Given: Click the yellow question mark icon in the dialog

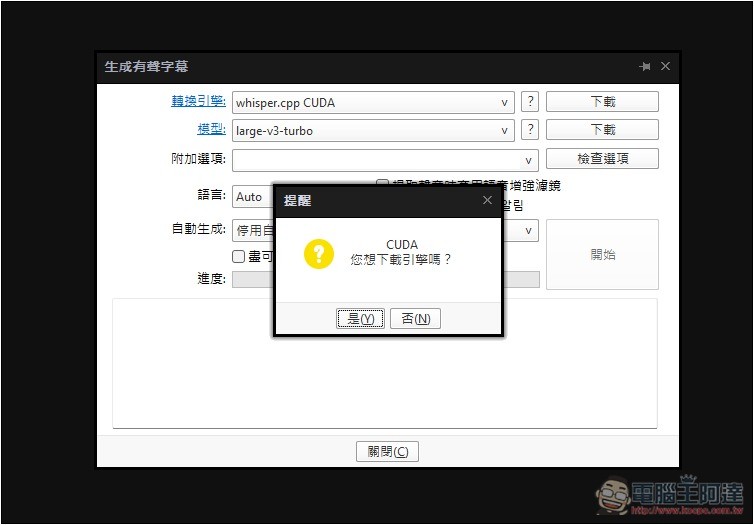Looking at the screenshot, I should tap(319, 253).
